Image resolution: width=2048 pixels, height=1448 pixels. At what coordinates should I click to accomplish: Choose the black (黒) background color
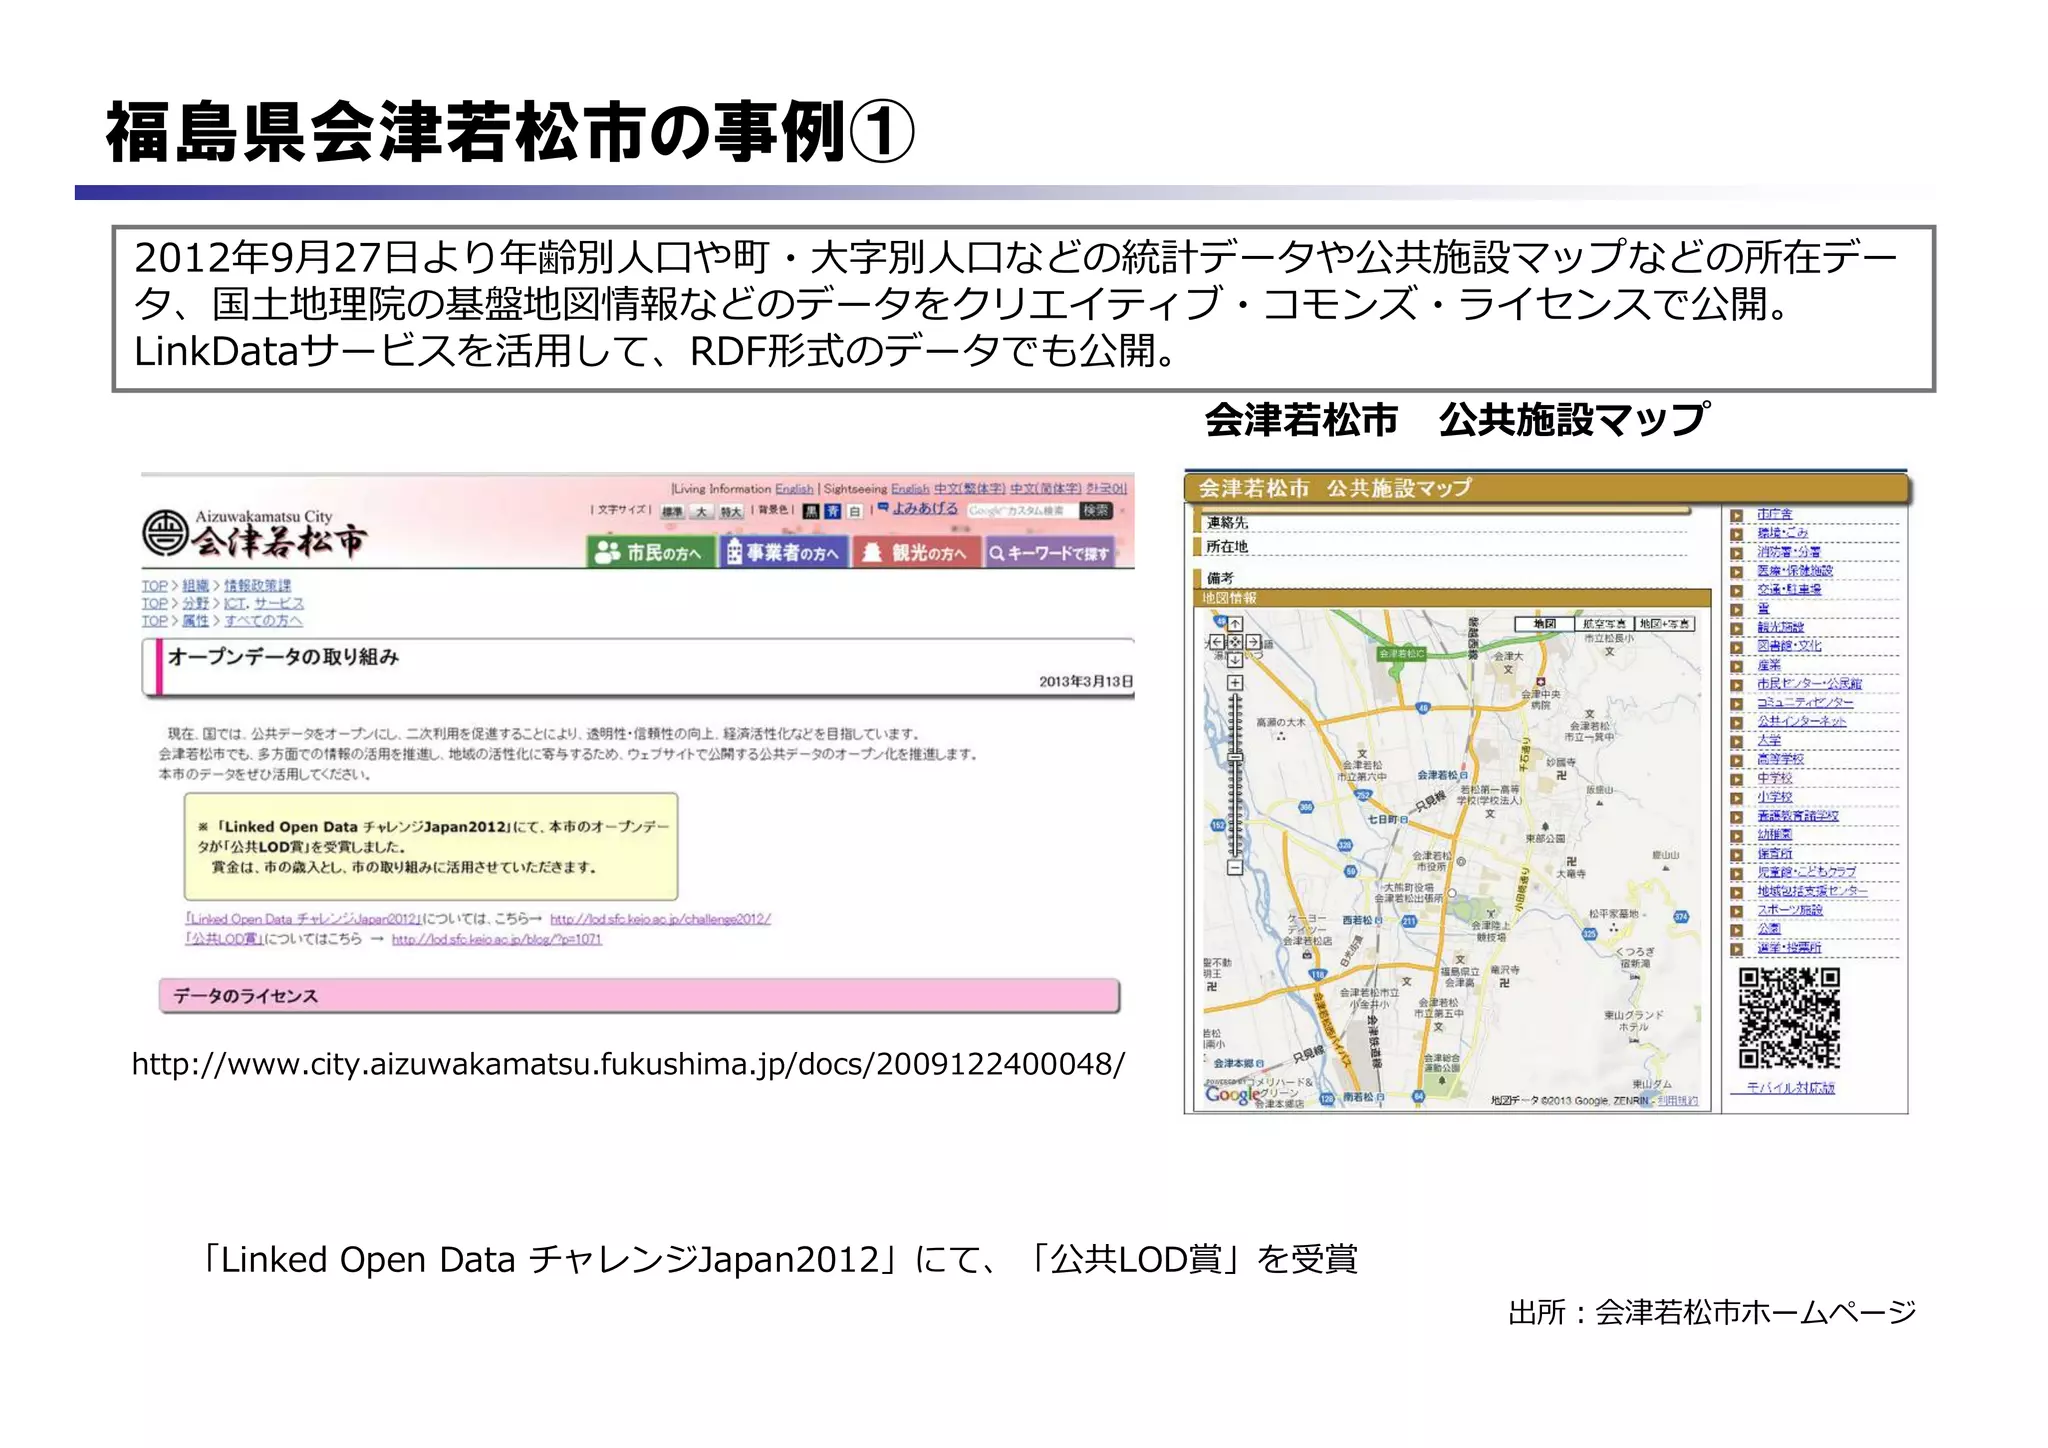pos(811,511)
